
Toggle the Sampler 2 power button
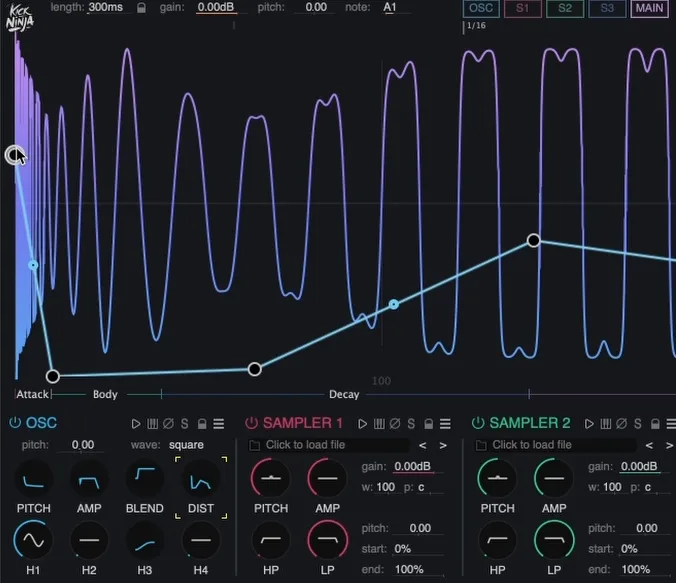click(478, 423)
